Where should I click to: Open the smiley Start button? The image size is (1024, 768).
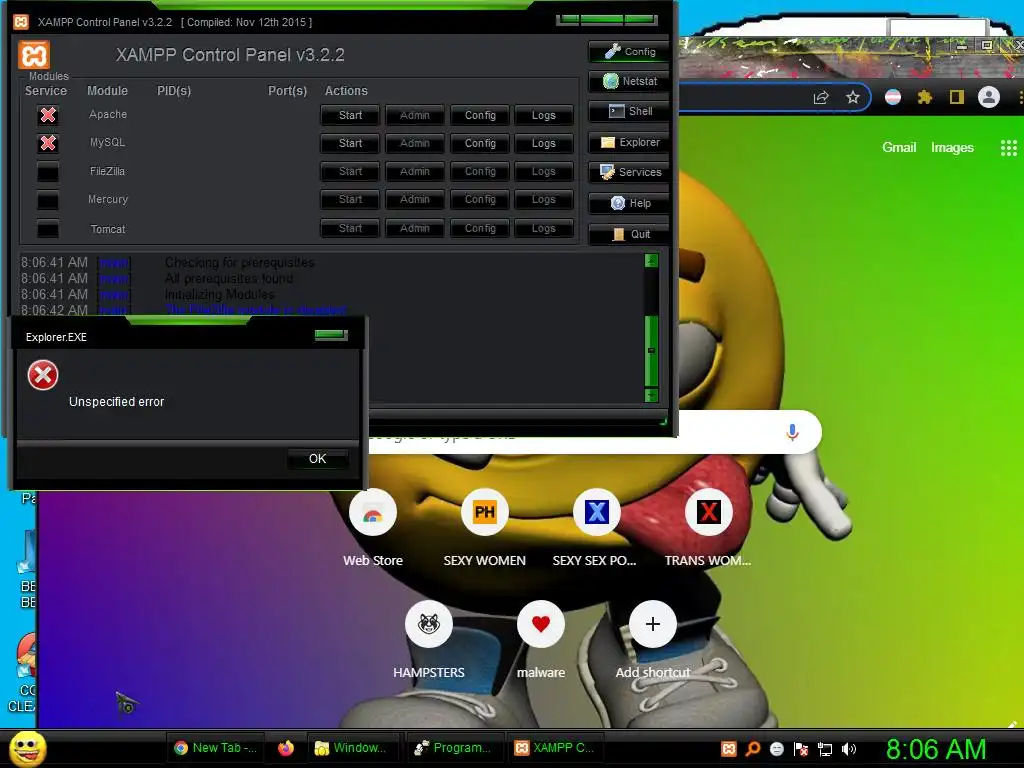(28, 748)
